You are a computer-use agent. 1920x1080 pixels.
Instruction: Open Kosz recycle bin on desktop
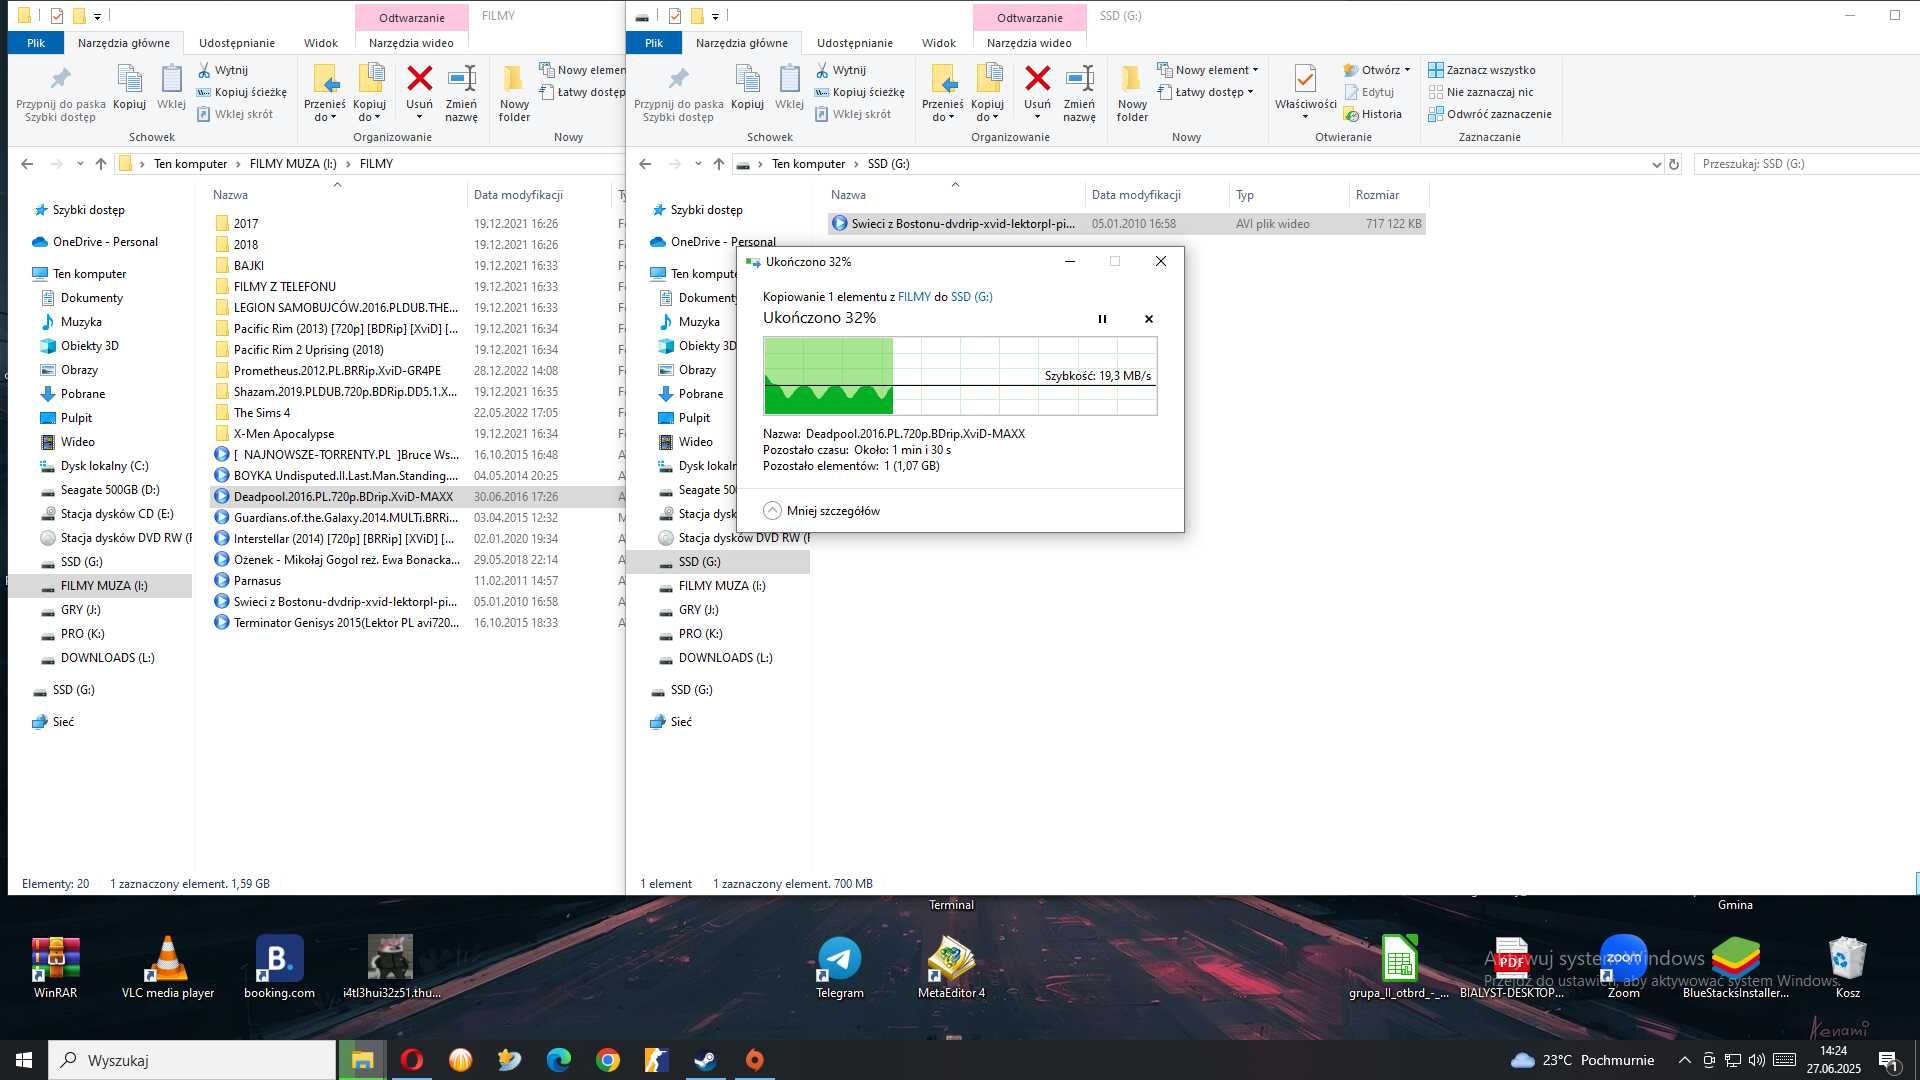point(1847,966)
